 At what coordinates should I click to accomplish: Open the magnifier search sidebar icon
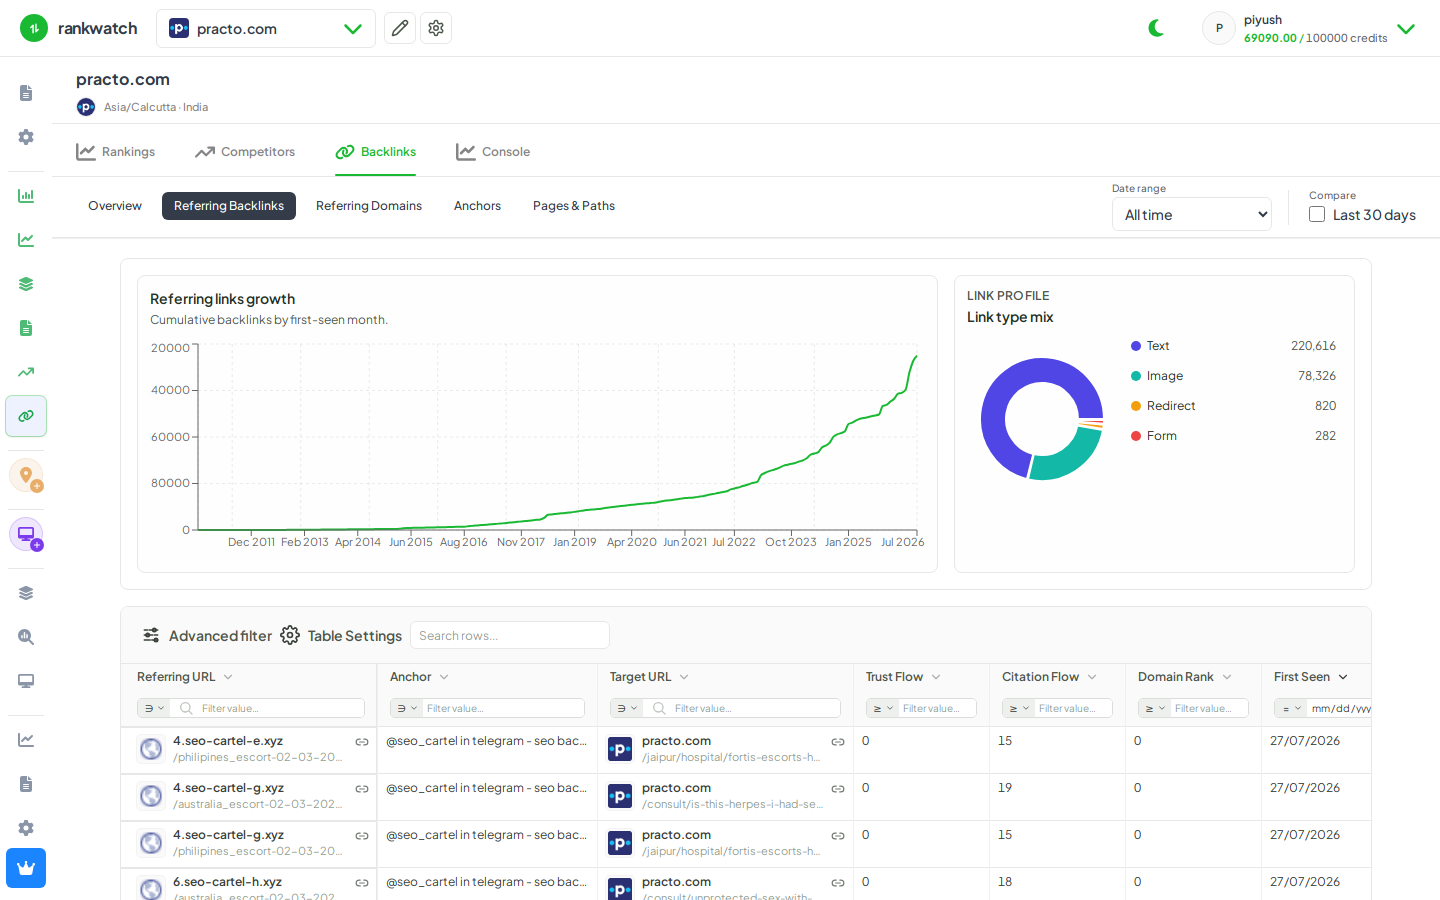(x=26, y=637)
